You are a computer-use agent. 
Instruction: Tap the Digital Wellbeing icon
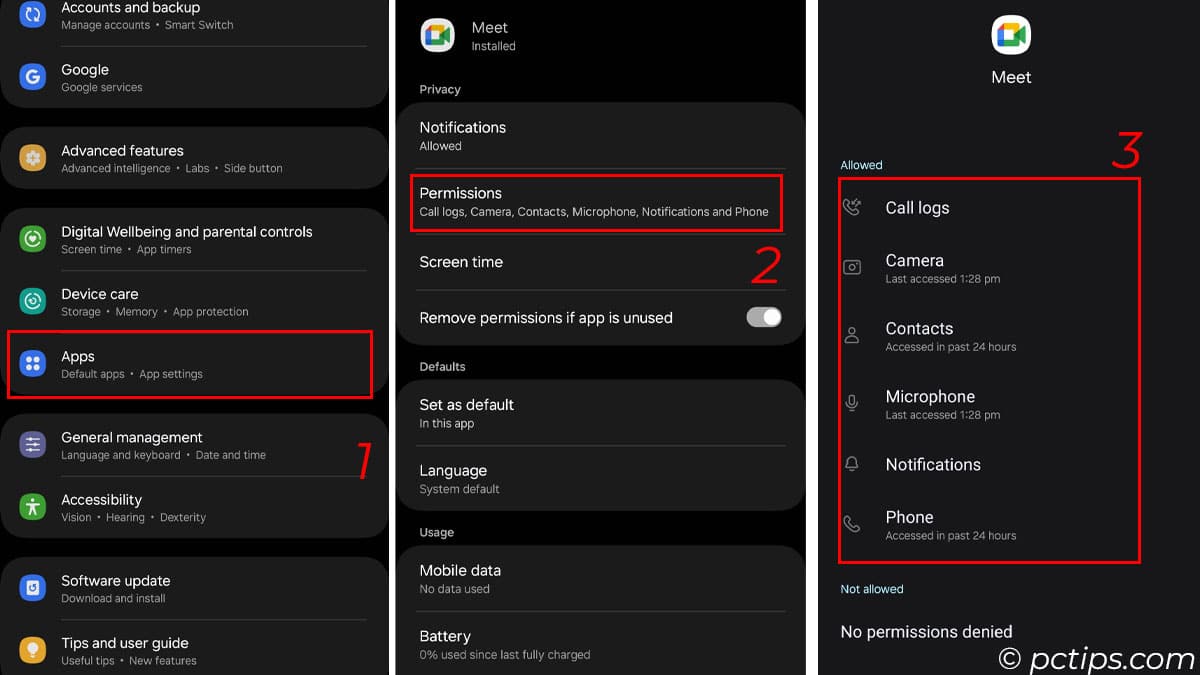pyautogui.click(x=33, y=239)
